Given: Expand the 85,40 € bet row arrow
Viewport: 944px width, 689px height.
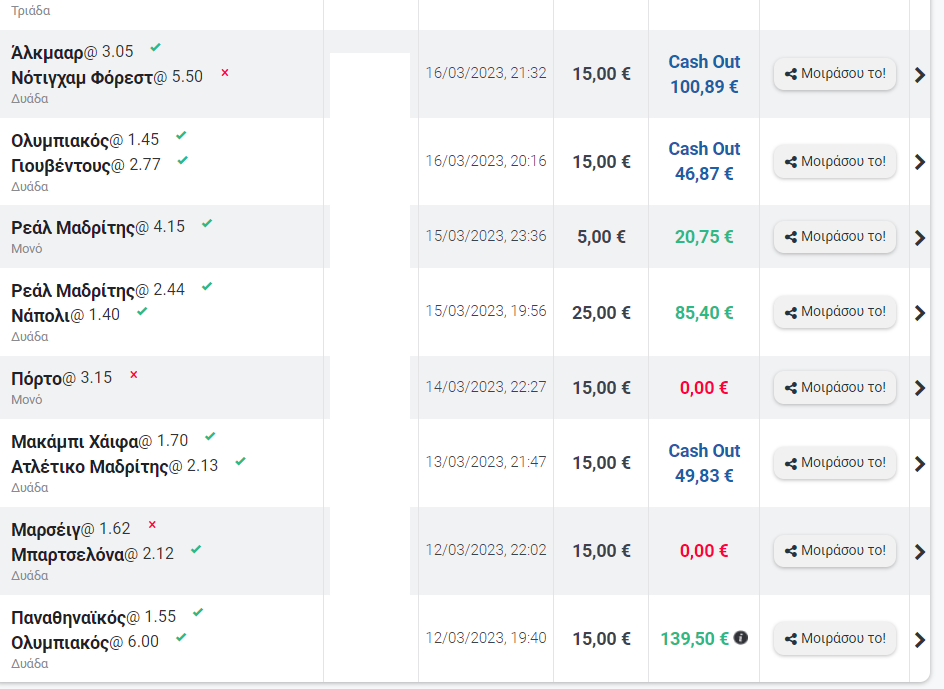Looking at the screenshot, I should [x=919, y=313].
